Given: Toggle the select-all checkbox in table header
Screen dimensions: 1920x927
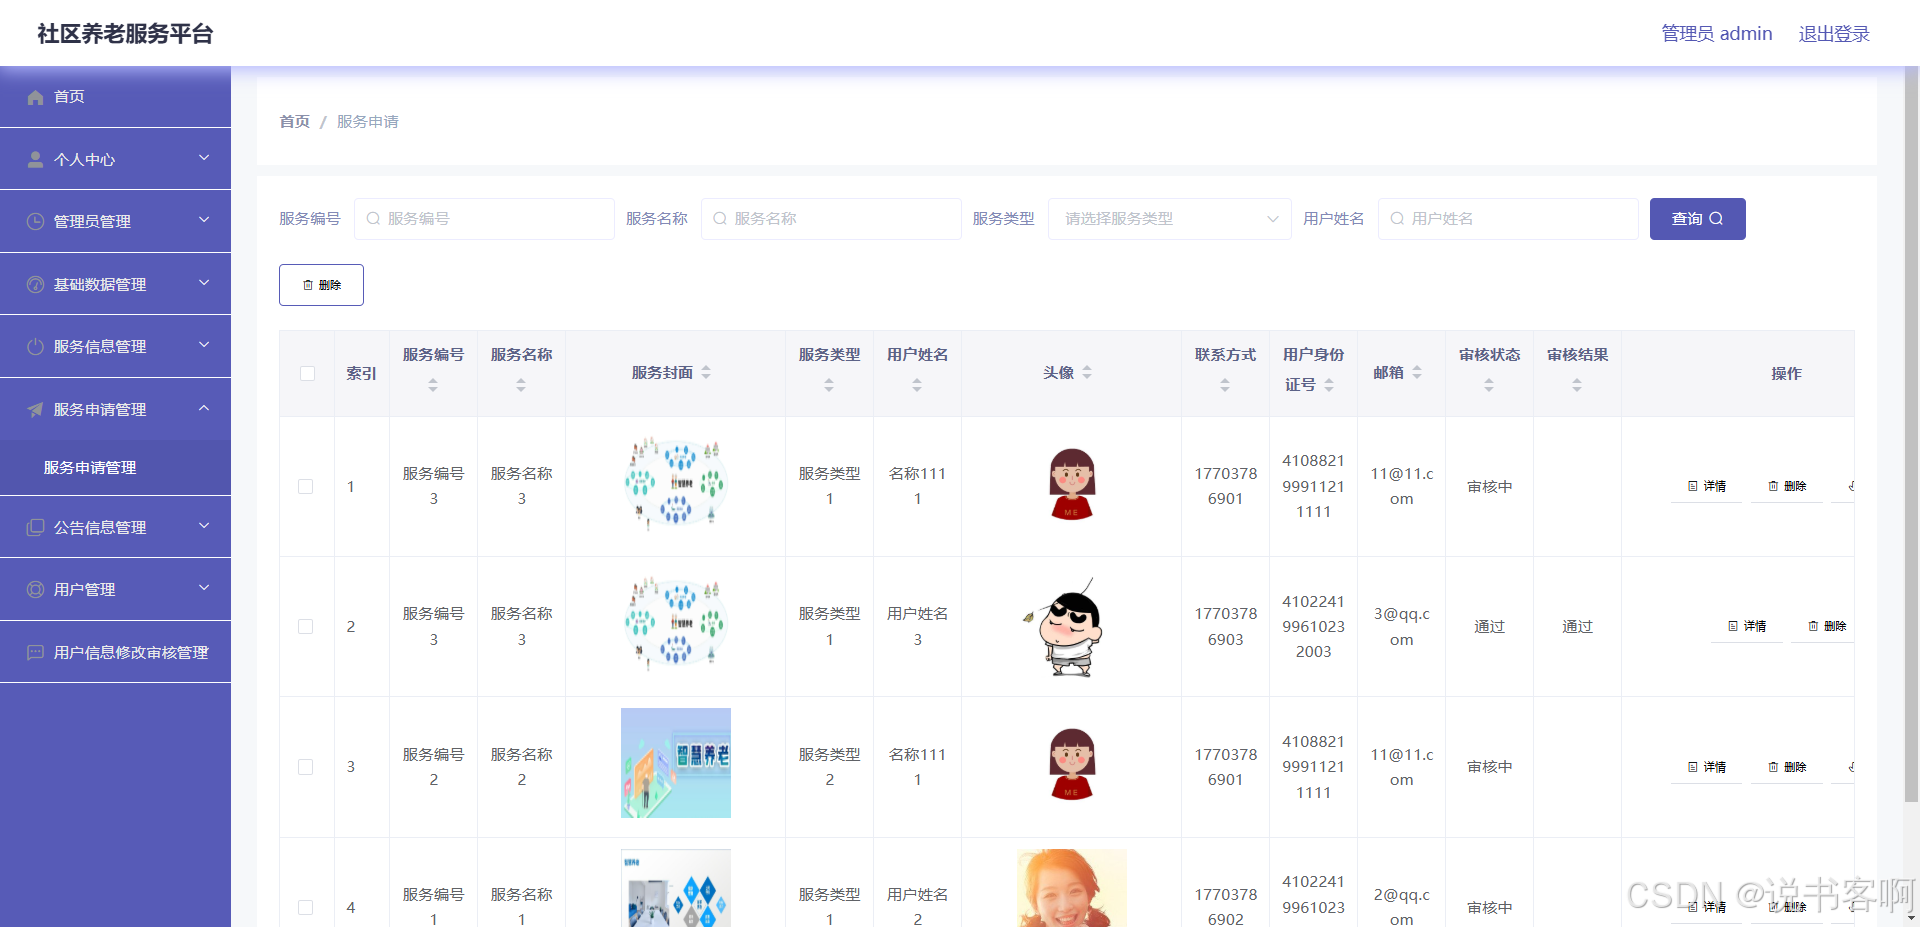Looking at the screenshot, I should [x=306, y=373].
